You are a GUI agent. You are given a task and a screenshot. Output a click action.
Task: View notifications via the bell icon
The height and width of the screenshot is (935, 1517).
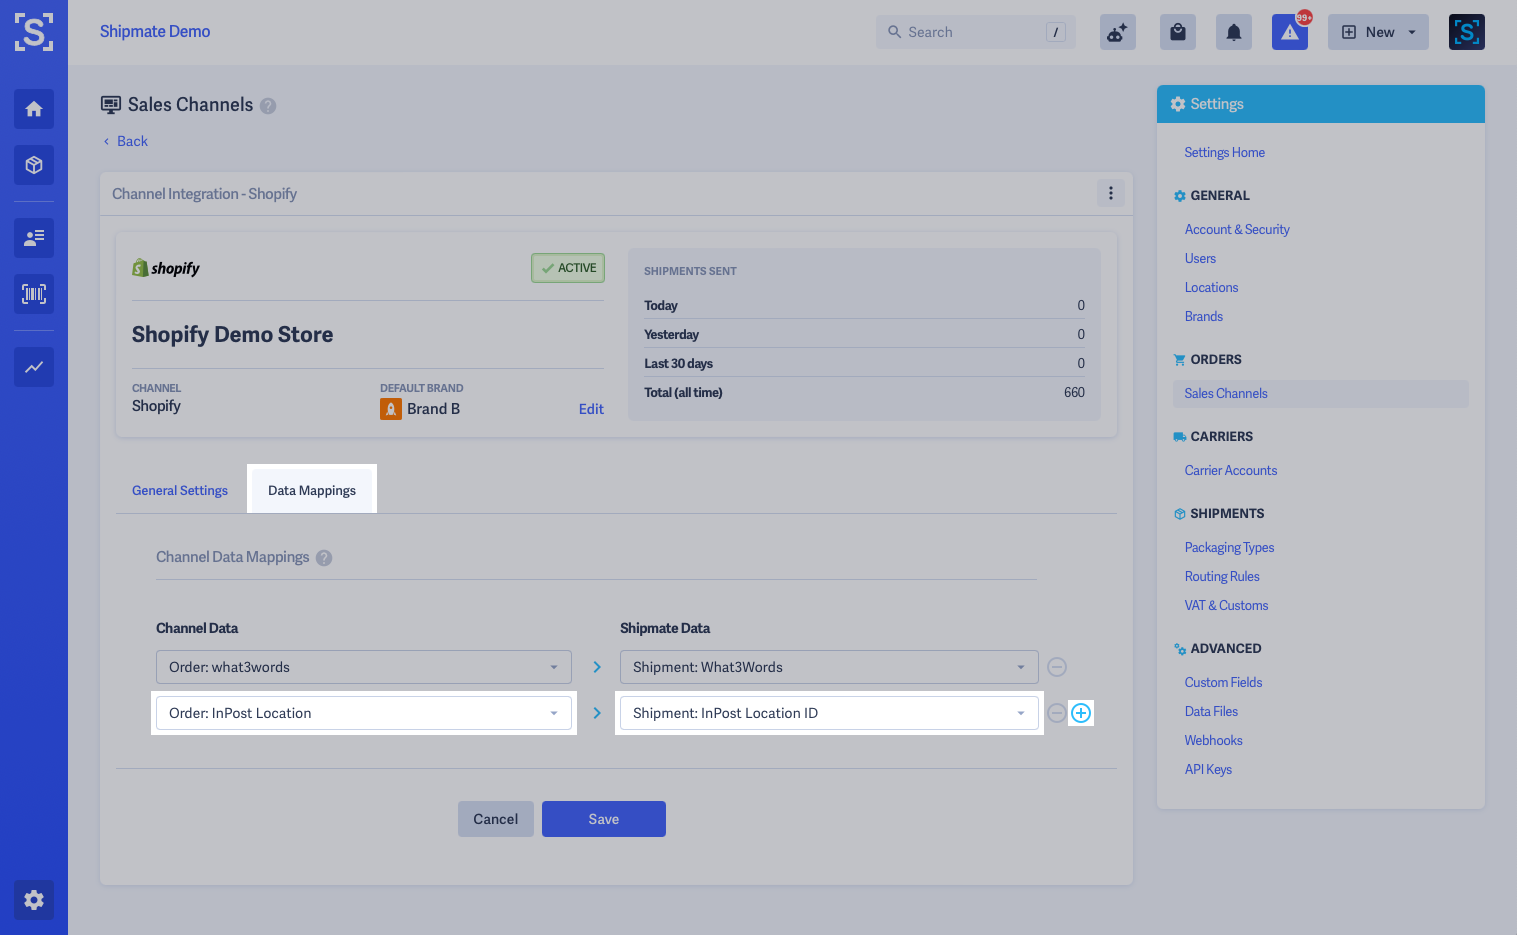point(1233,31)
